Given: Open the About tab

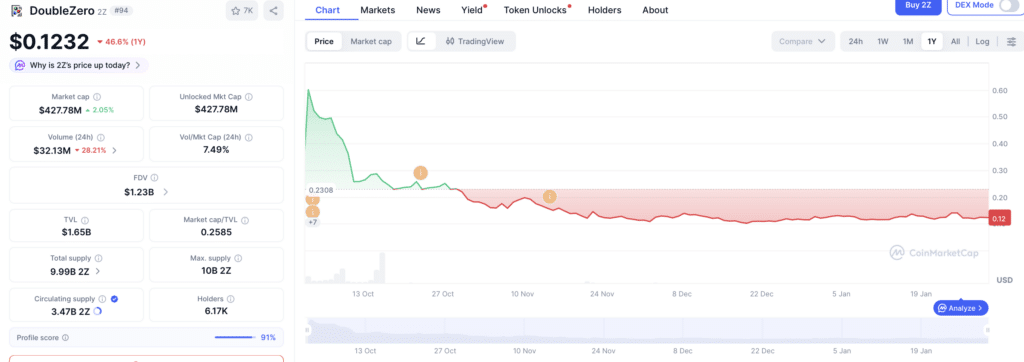Looking at the screenshot, I should [x=655, y=10].
